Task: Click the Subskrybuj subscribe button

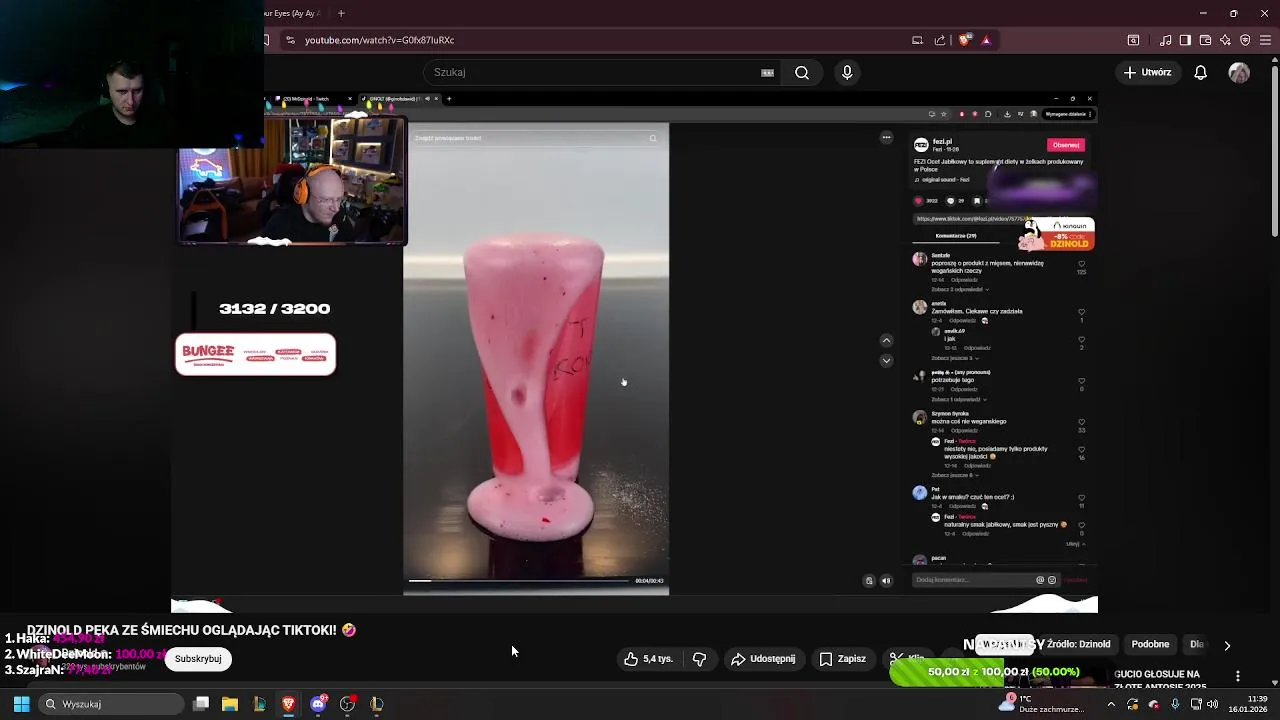Action: tap(198, 659)
